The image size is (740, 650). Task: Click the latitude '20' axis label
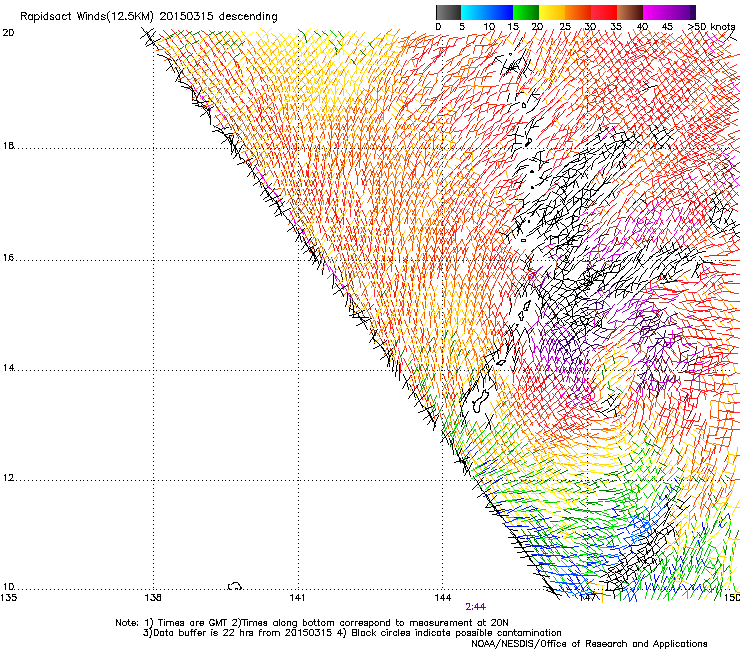click(x=8, y=33)
